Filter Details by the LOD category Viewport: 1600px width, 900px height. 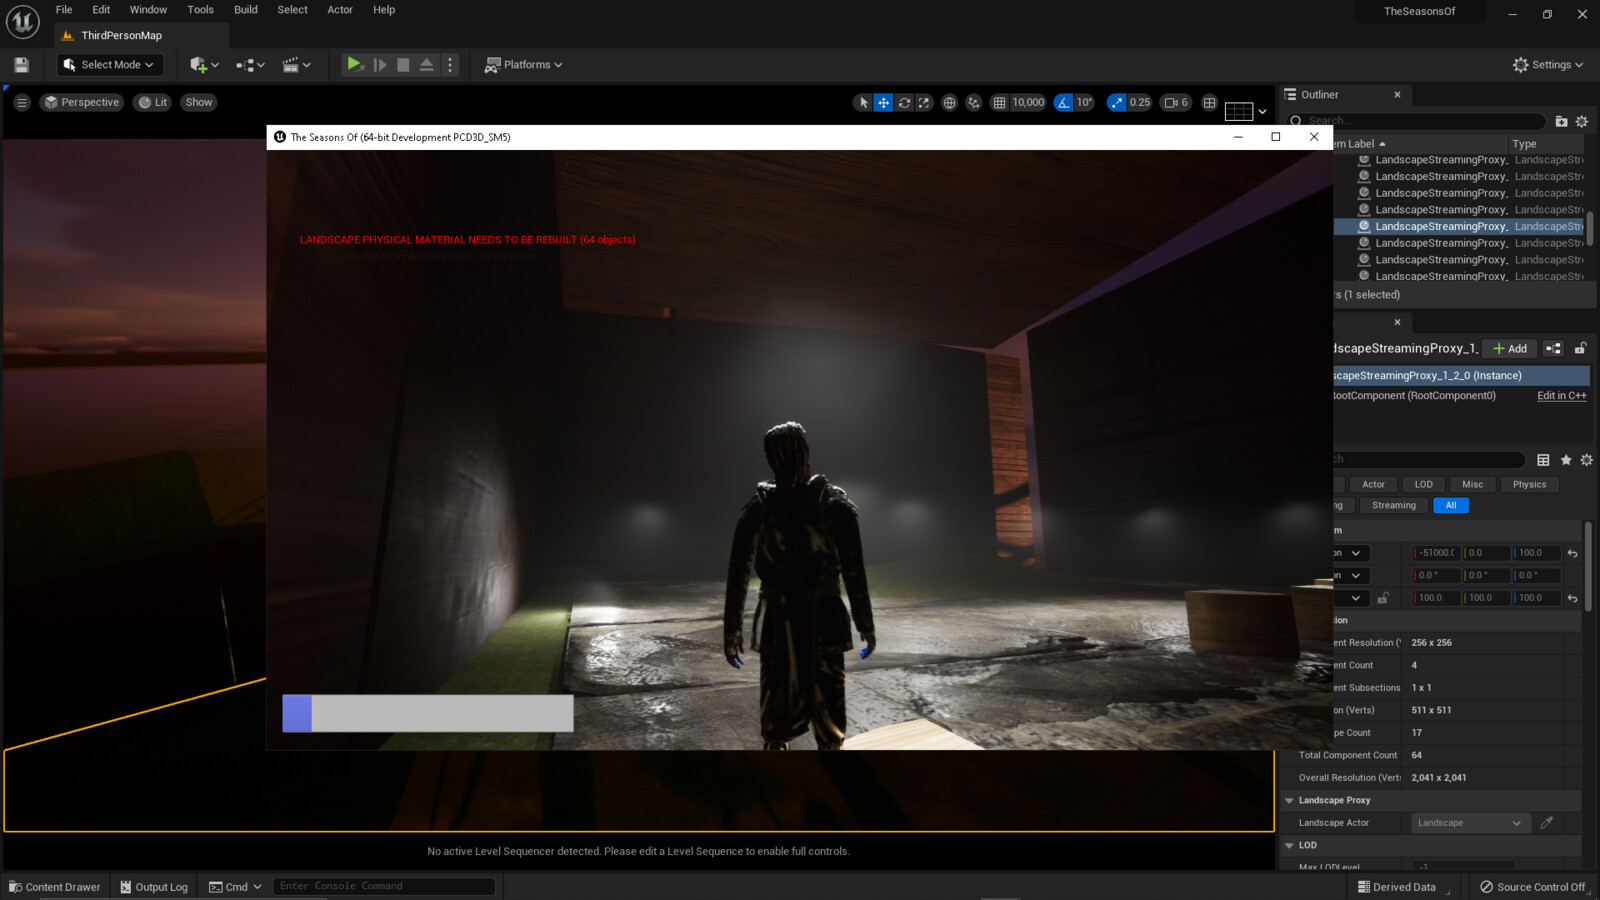click(x=1423, y=485)
